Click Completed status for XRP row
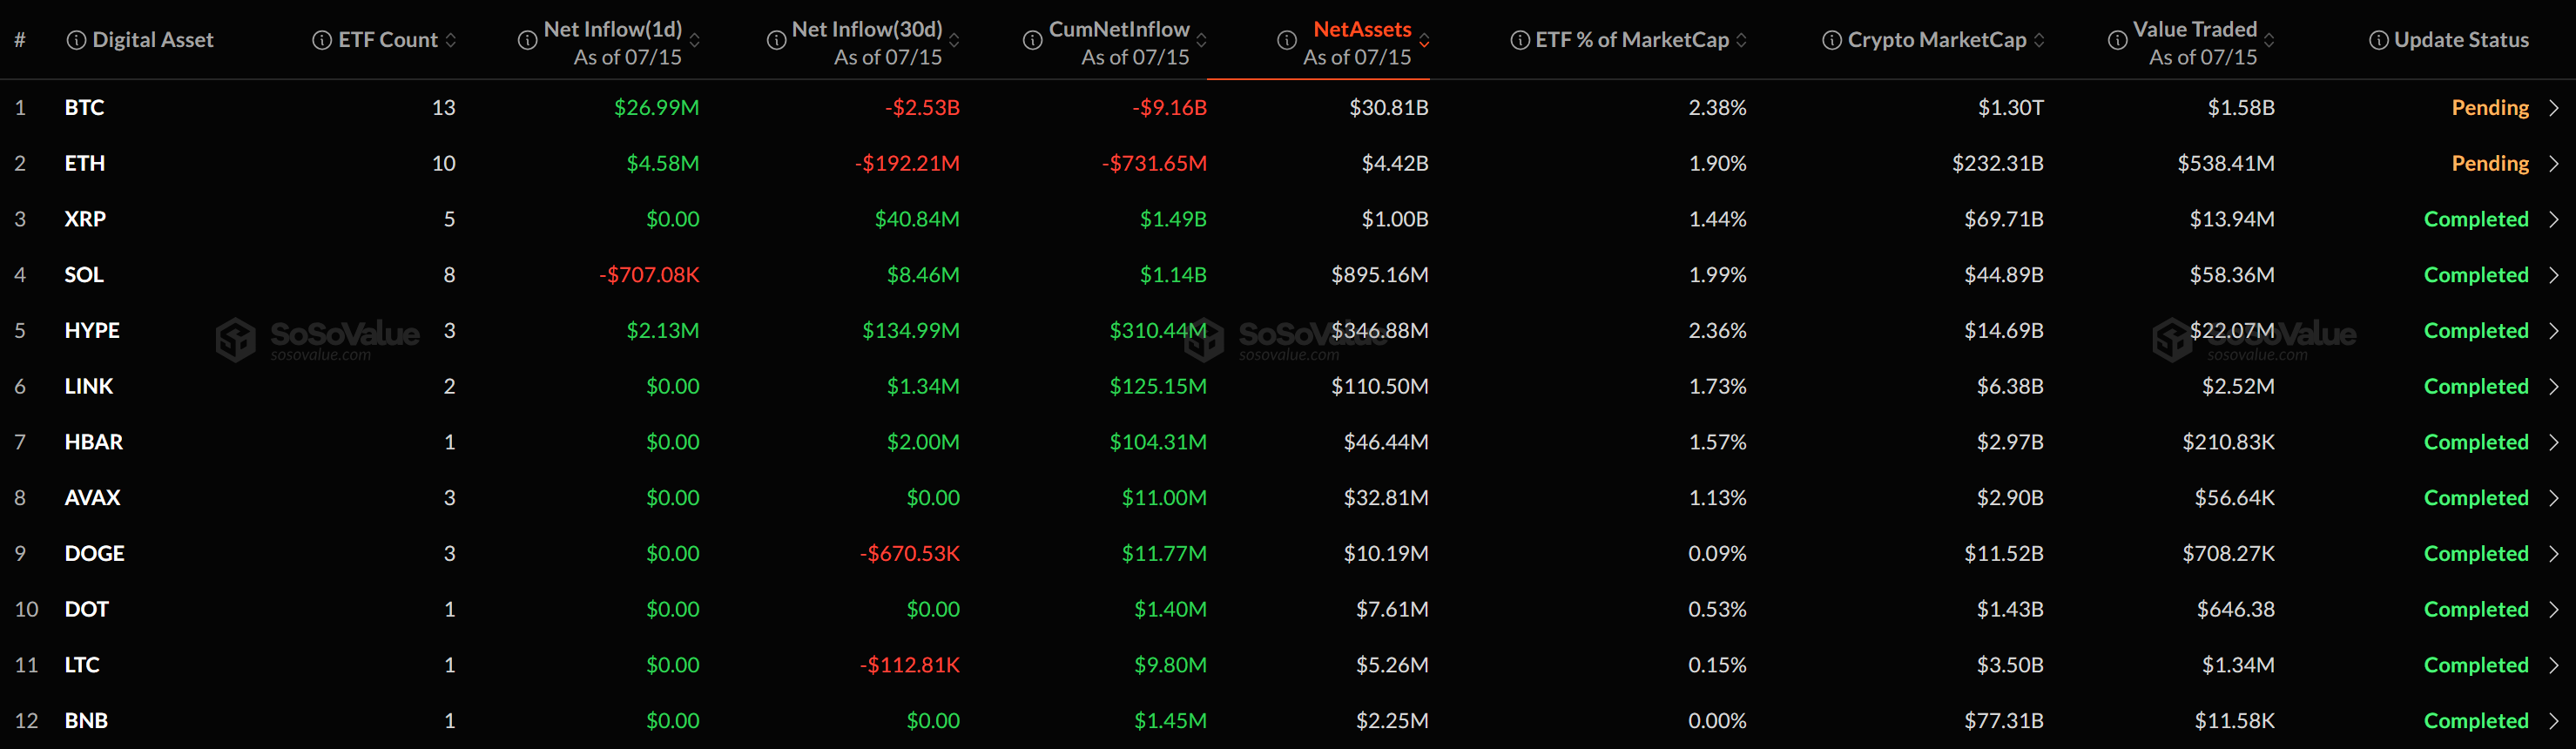This screenshot has width=2576, height=749. click(x=2476, y=219)
